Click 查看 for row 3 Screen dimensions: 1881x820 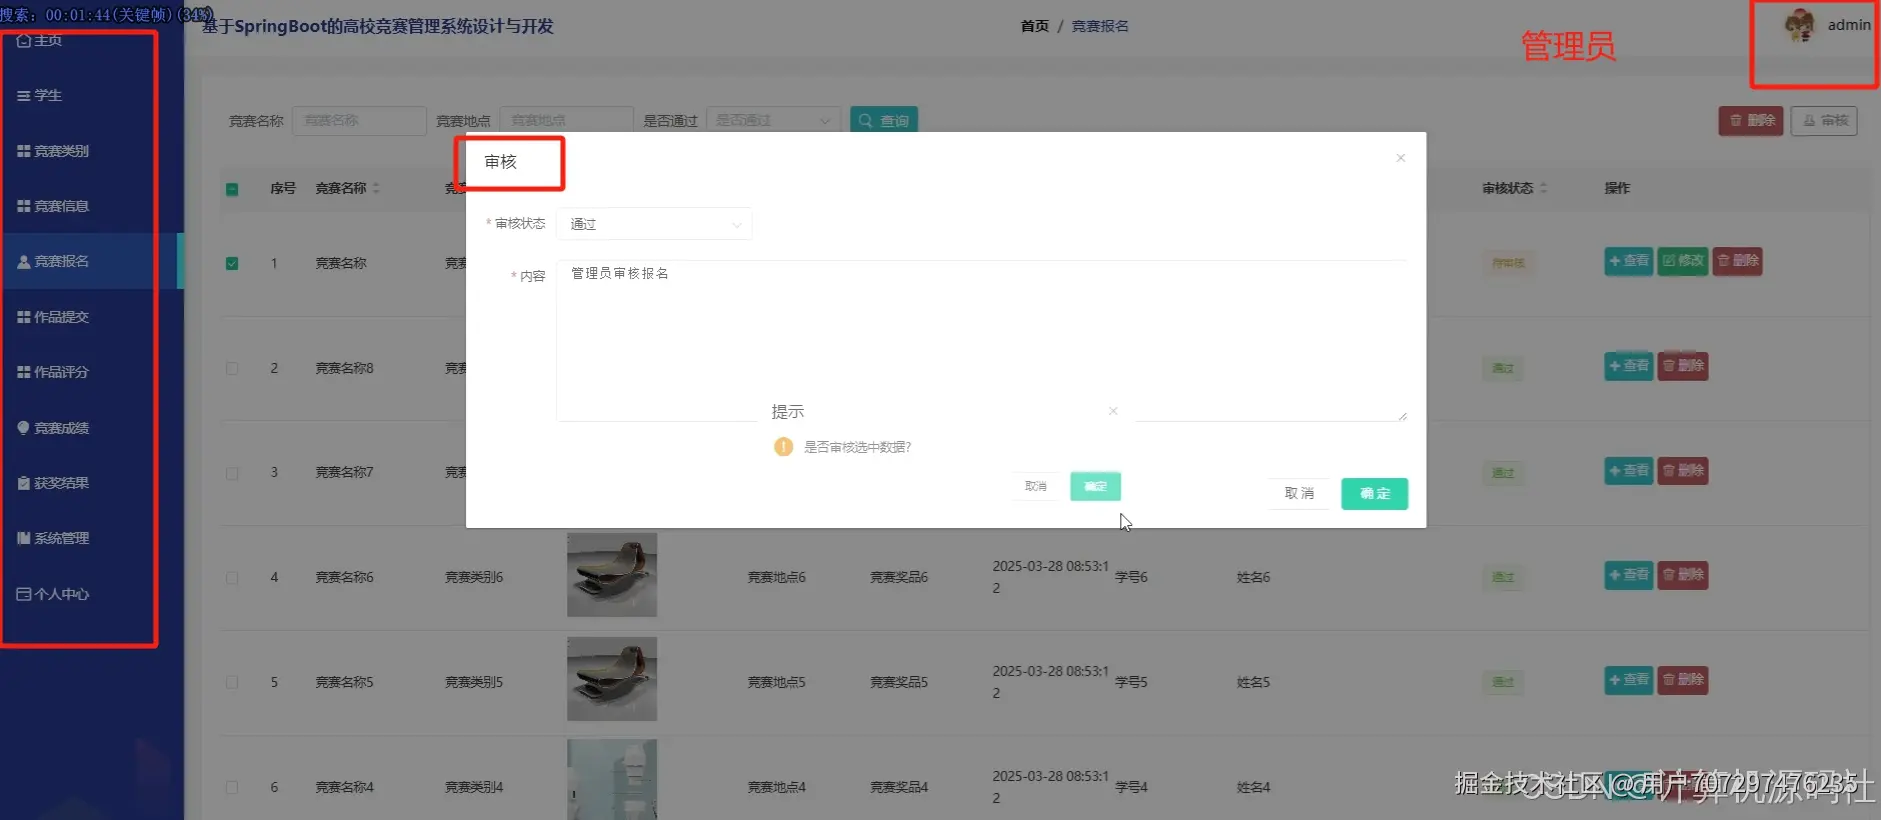tap(1628, 471)
